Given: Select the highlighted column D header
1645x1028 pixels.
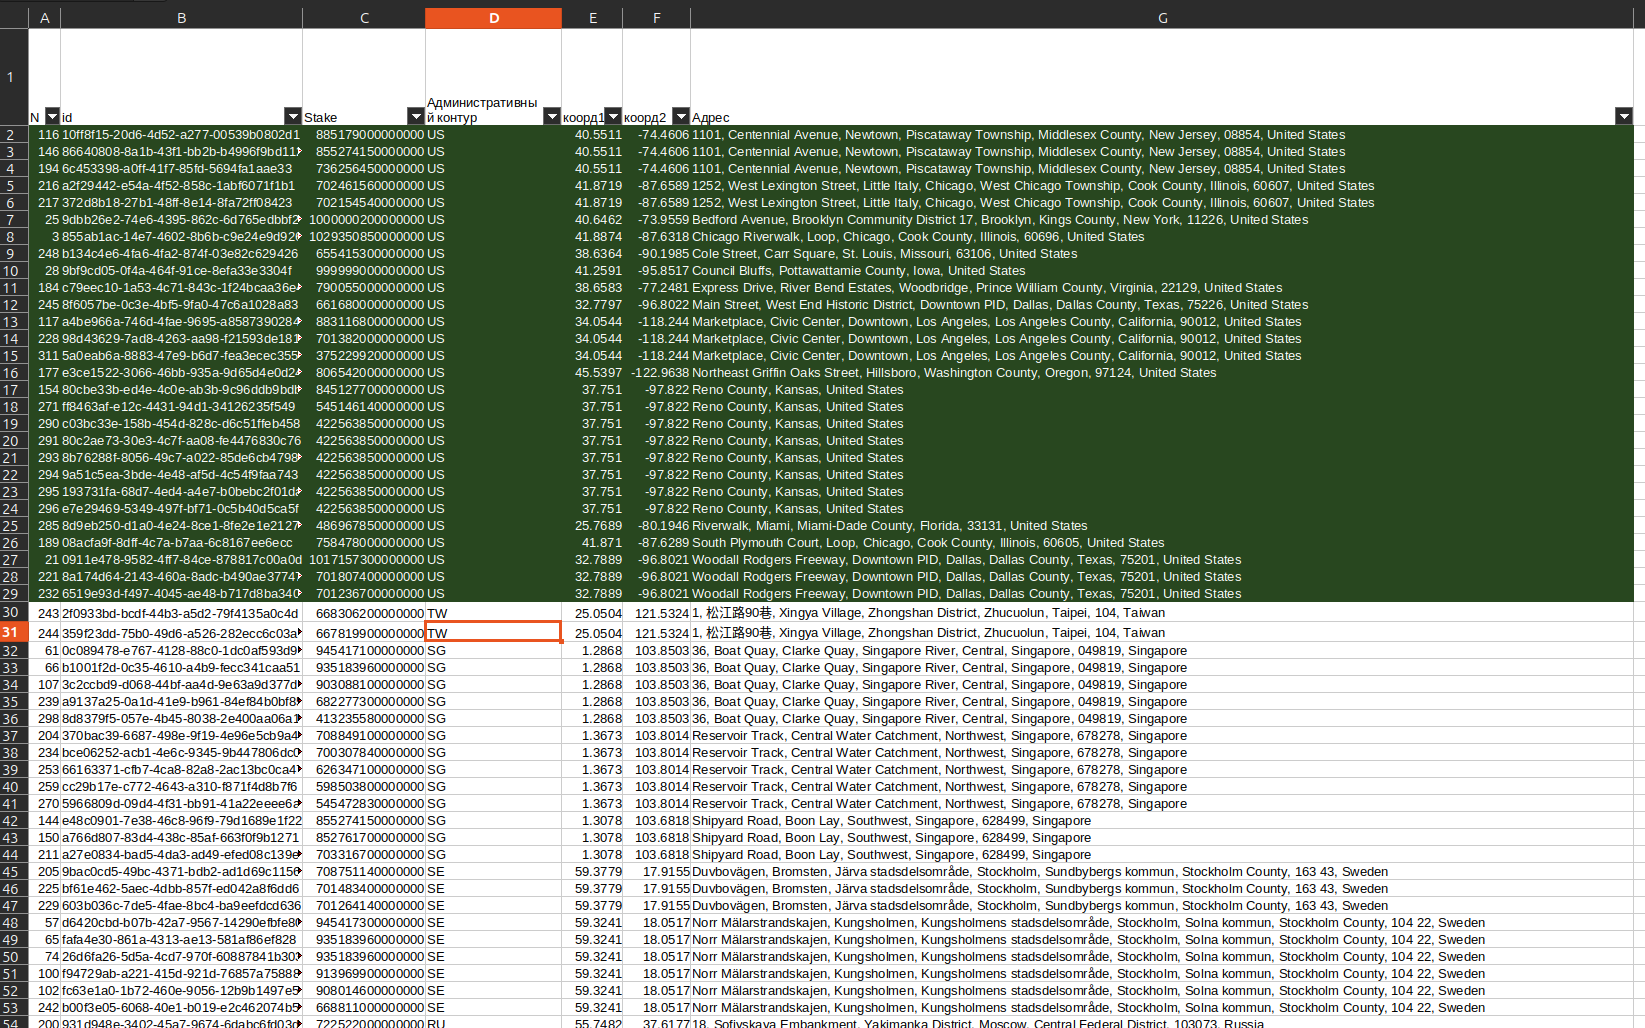Looking at the screenshot, I should (493, 18).
